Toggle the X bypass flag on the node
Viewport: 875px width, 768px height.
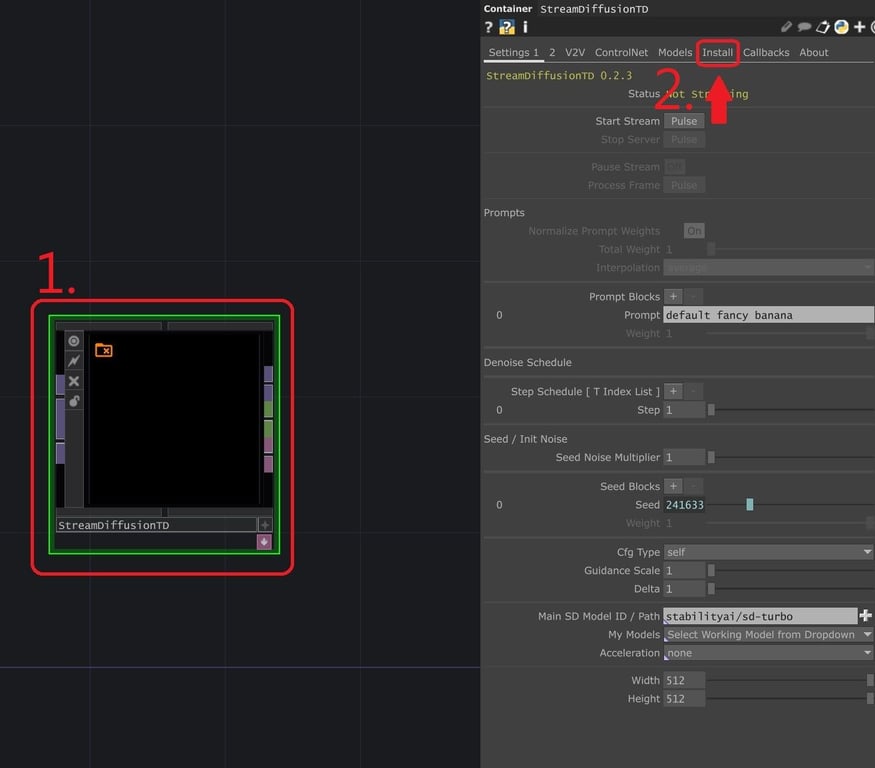[x=74, y=381]
